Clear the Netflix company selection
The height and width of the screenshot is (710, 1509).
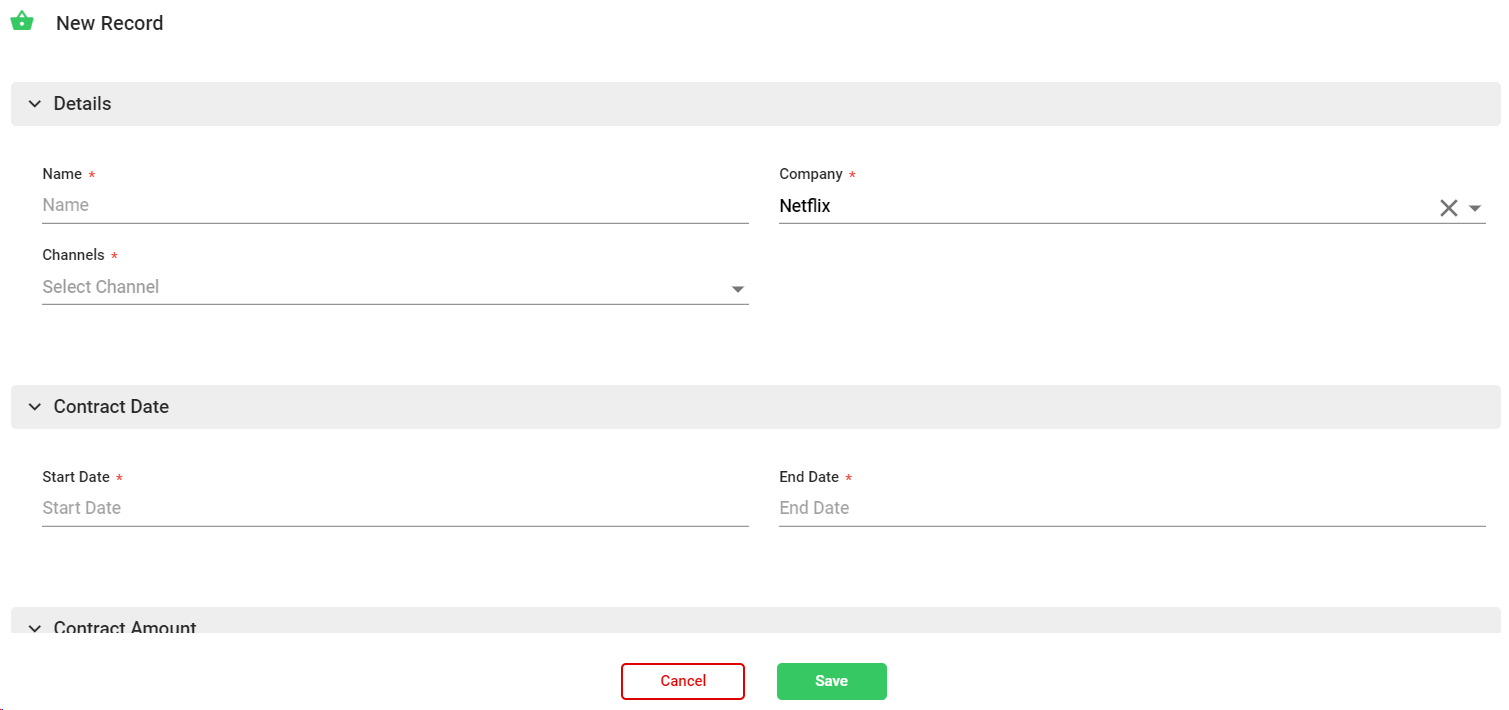(1448, 208)
